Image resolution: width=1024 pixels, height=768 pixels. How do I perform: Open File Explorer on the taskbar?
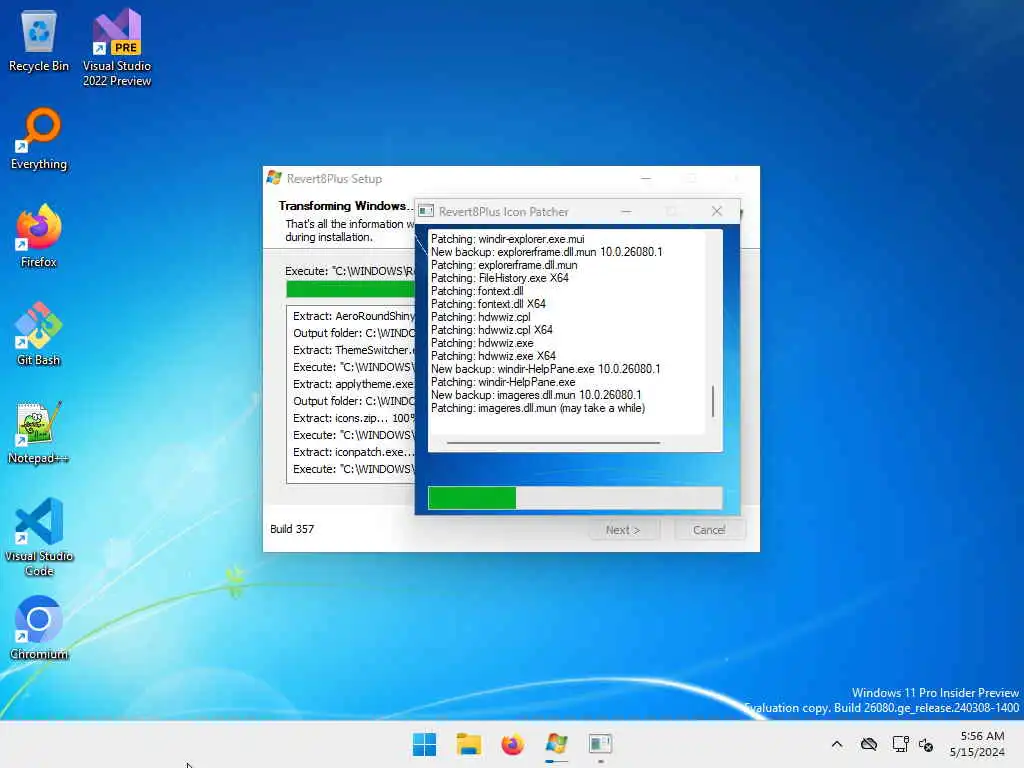(468, 744)
